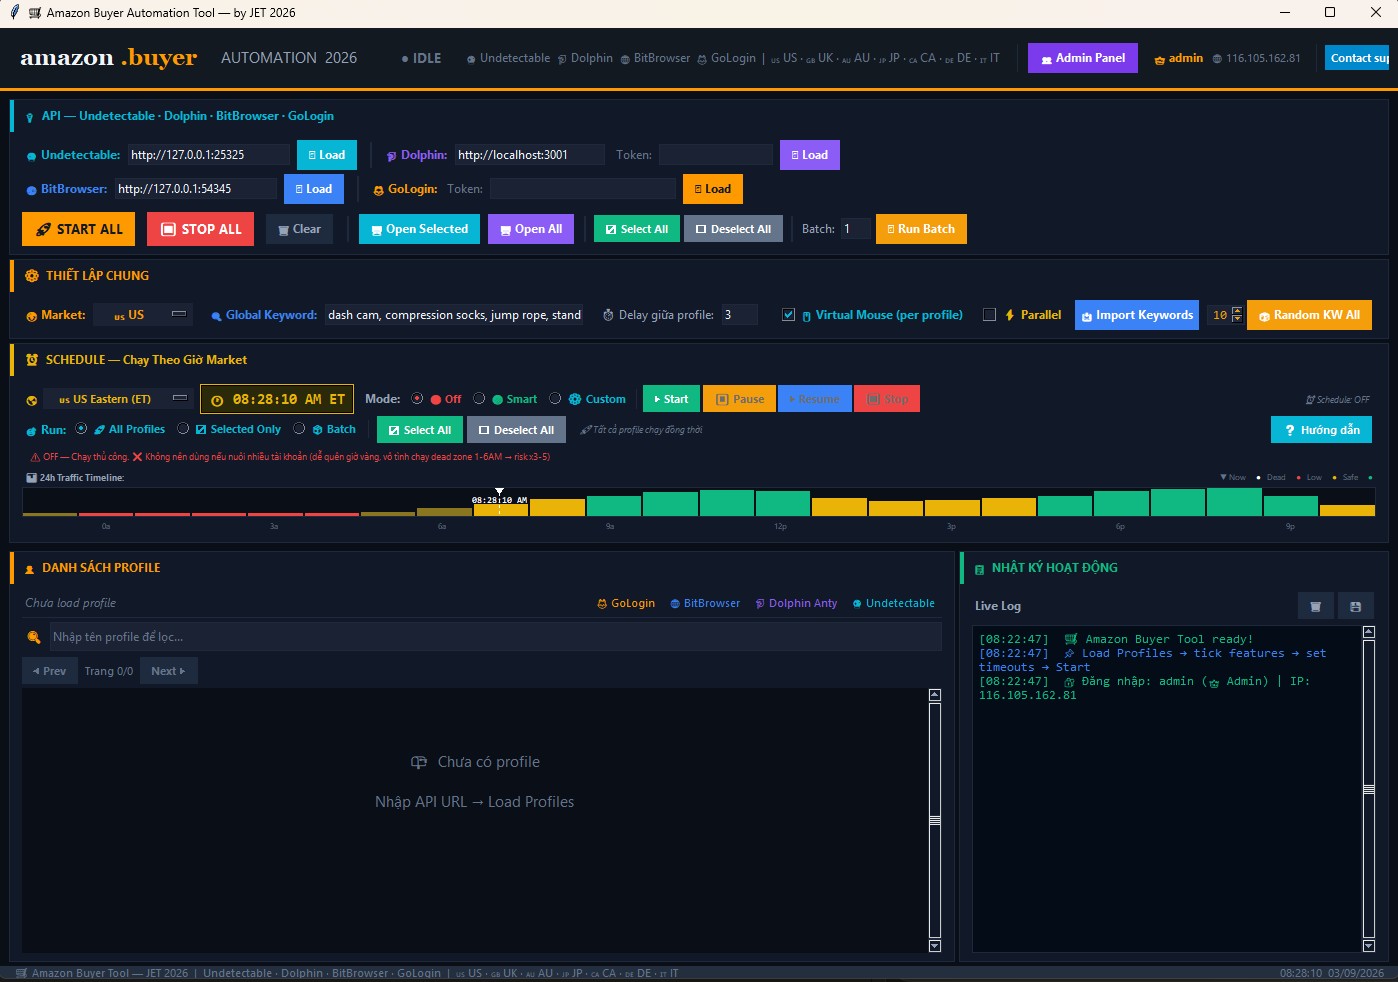Click the profile icon in Danh Sách Profile header
The height and width of the screenshot is (982, 1398).
30,569
